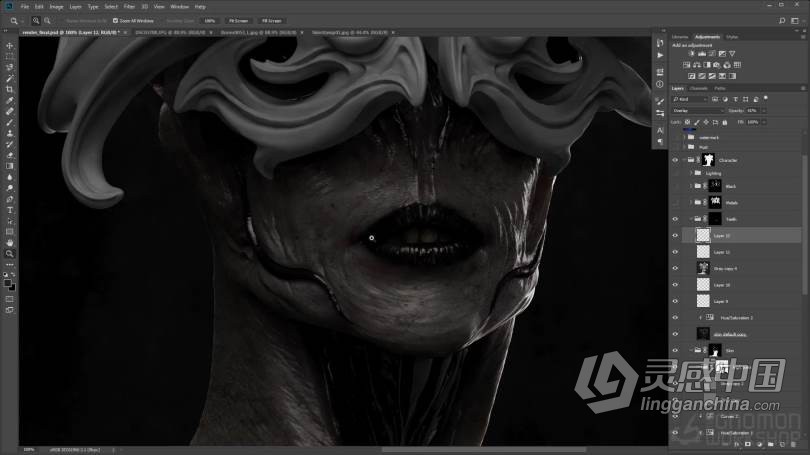Toggle layer filtering on or off
This screenshot has height=455, width=810.
click(766, 98)
